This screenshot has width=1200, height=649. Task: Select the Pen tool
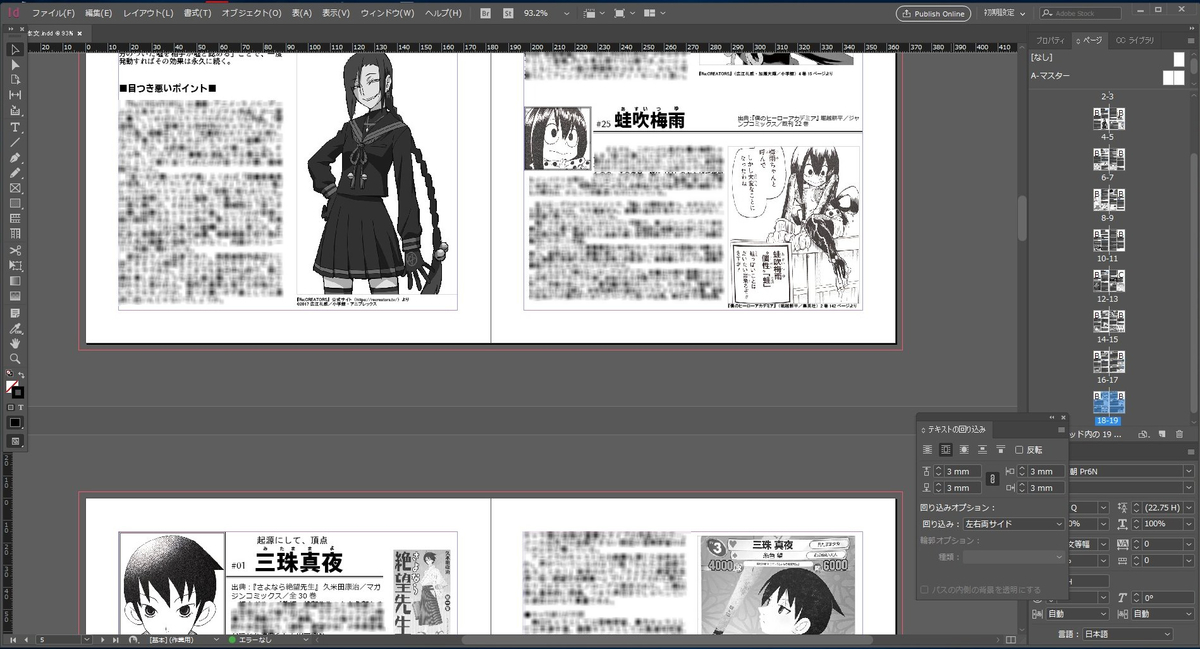click(15, 158)
